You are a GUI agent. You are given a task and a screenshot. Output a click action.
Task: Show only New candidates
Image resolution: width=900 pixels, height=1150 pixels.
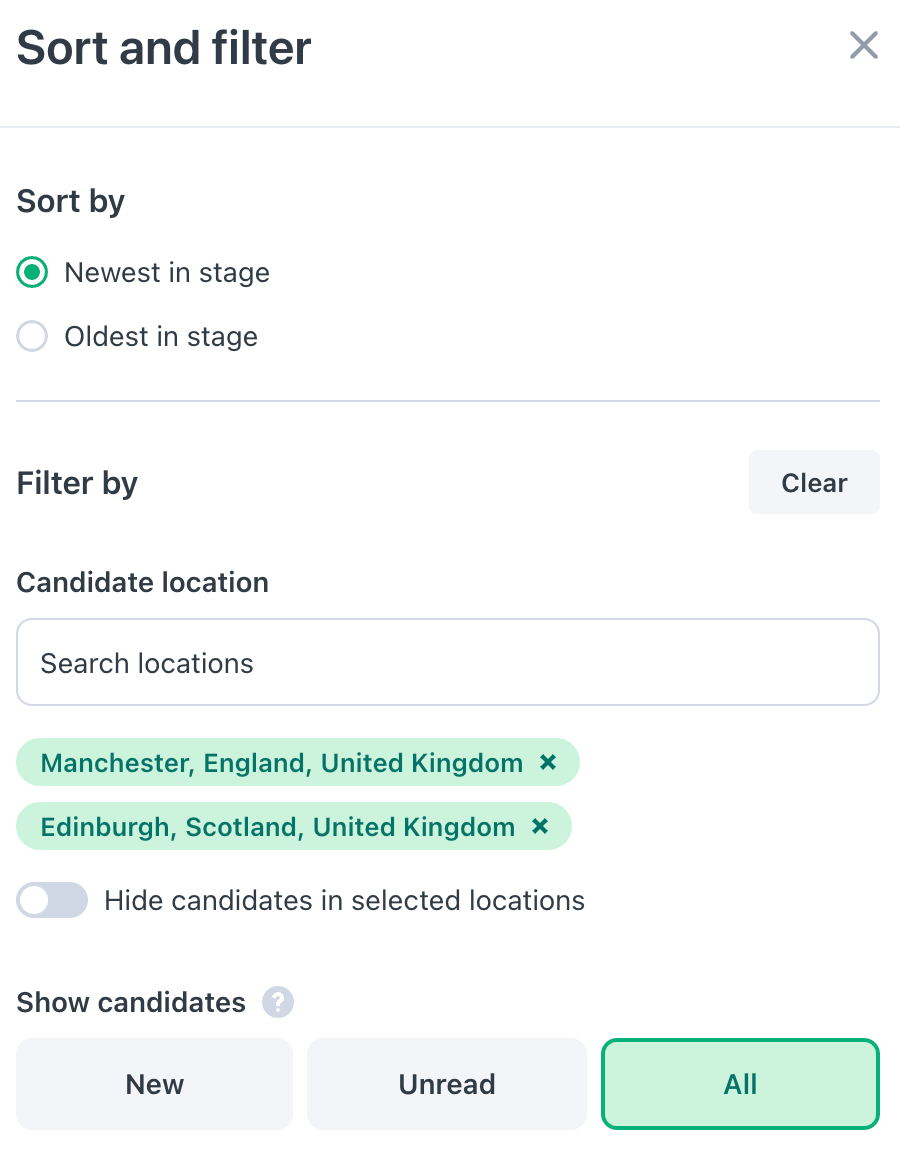(155, 1085)
